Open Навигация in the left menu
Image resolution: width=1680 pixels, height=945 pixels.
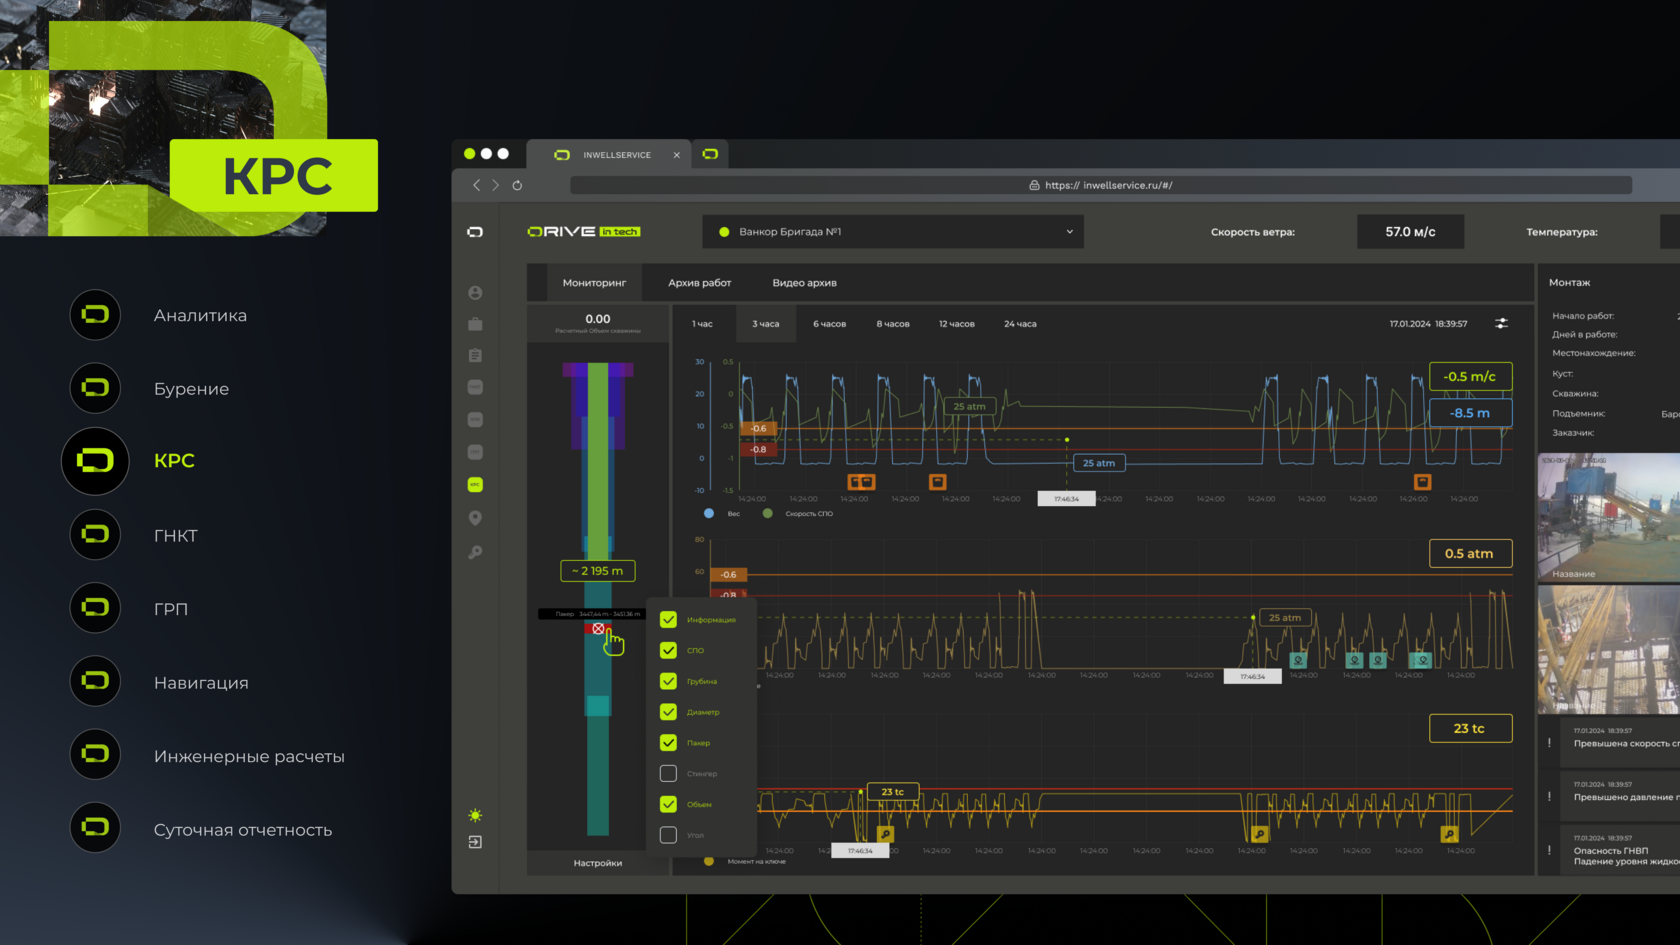[201, 683]
